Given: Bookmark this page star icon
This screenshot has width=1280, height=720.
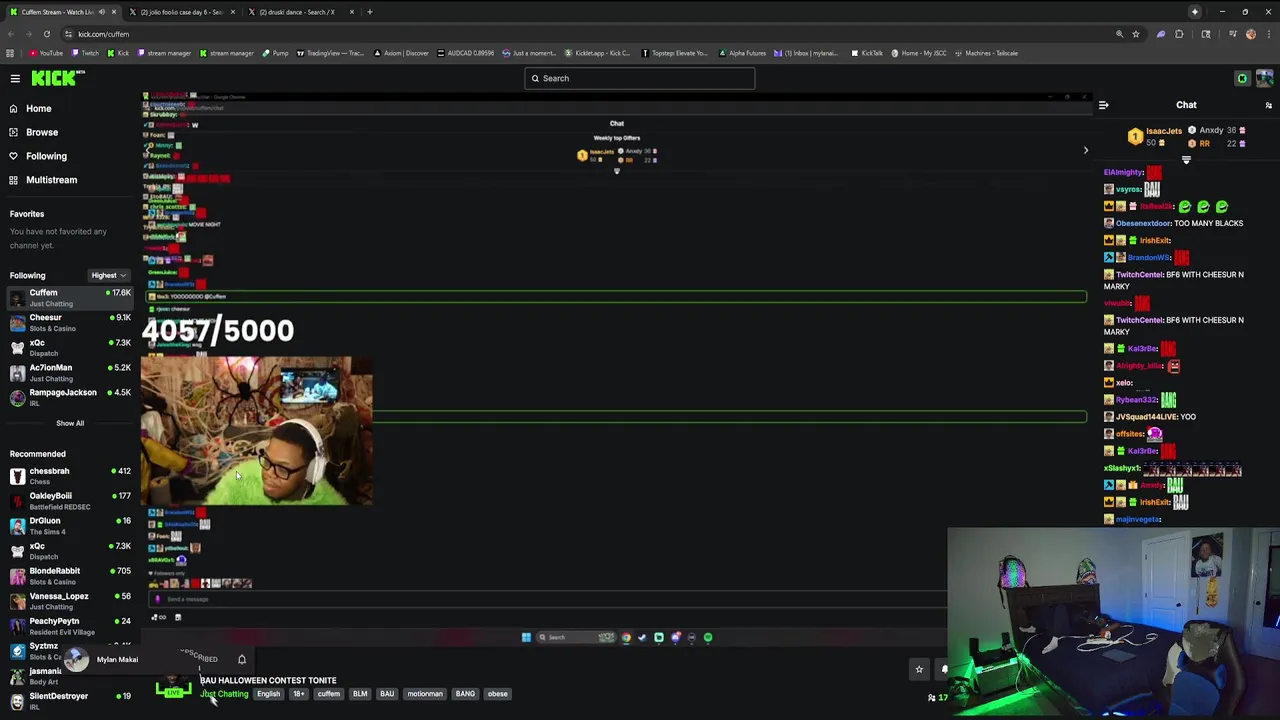Looking at the screenshot, I should [1136, 34].
